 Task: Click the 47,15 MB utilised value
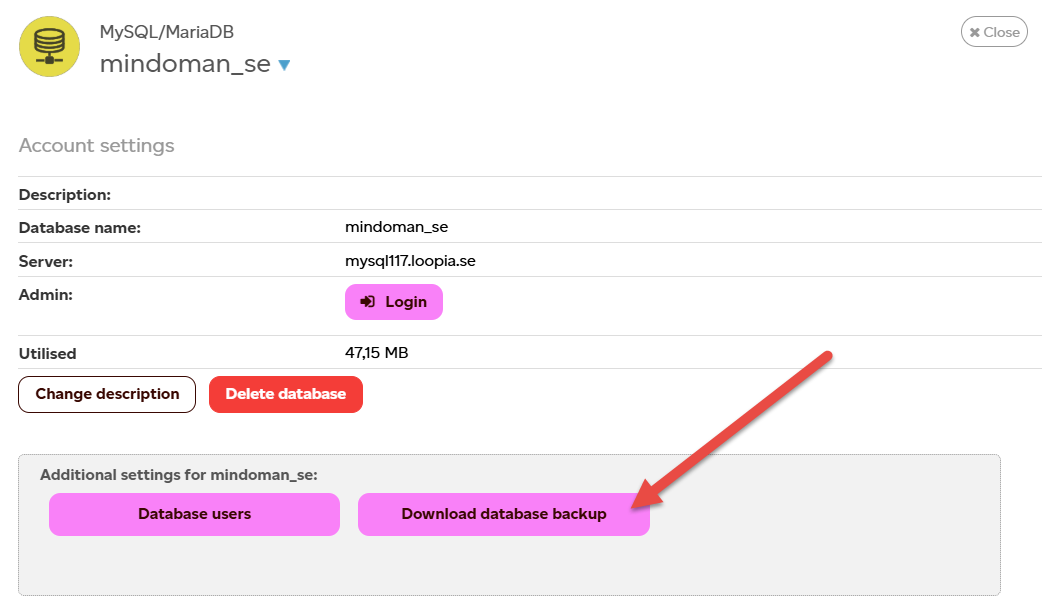point(376,353)
